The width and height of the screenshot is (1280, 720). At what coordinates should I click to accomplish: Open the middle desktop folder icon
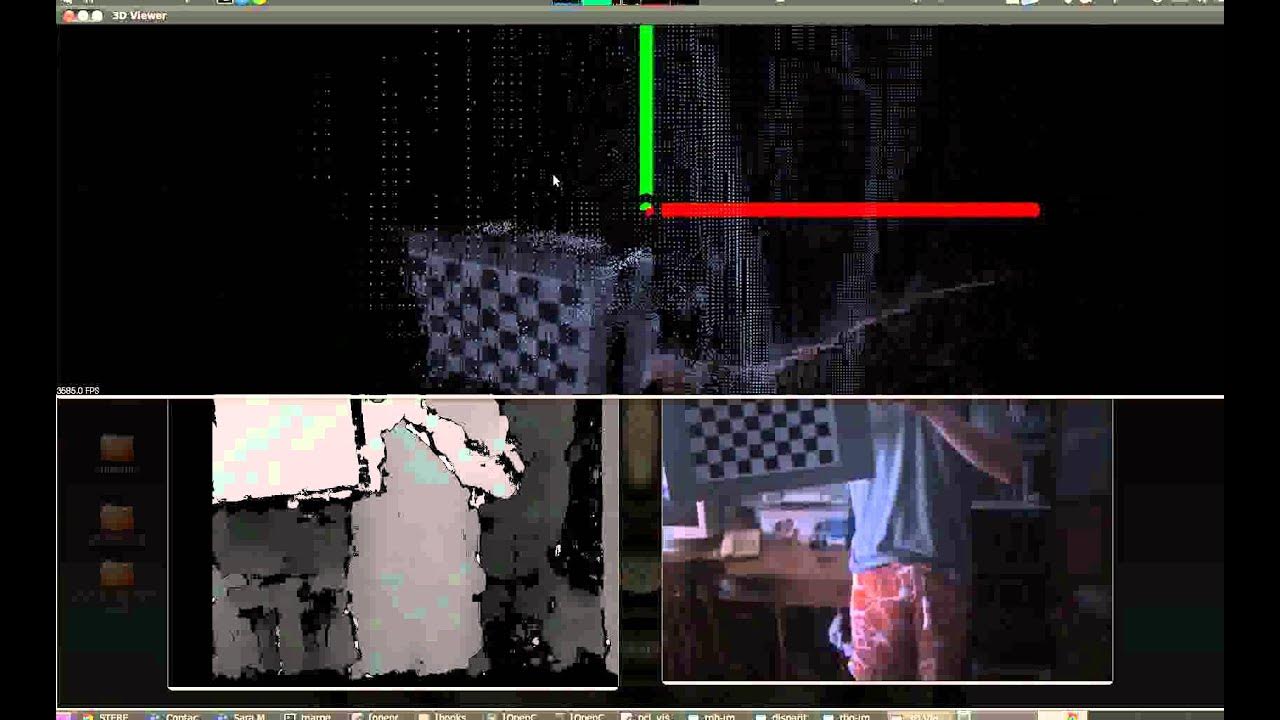[117, 518]
